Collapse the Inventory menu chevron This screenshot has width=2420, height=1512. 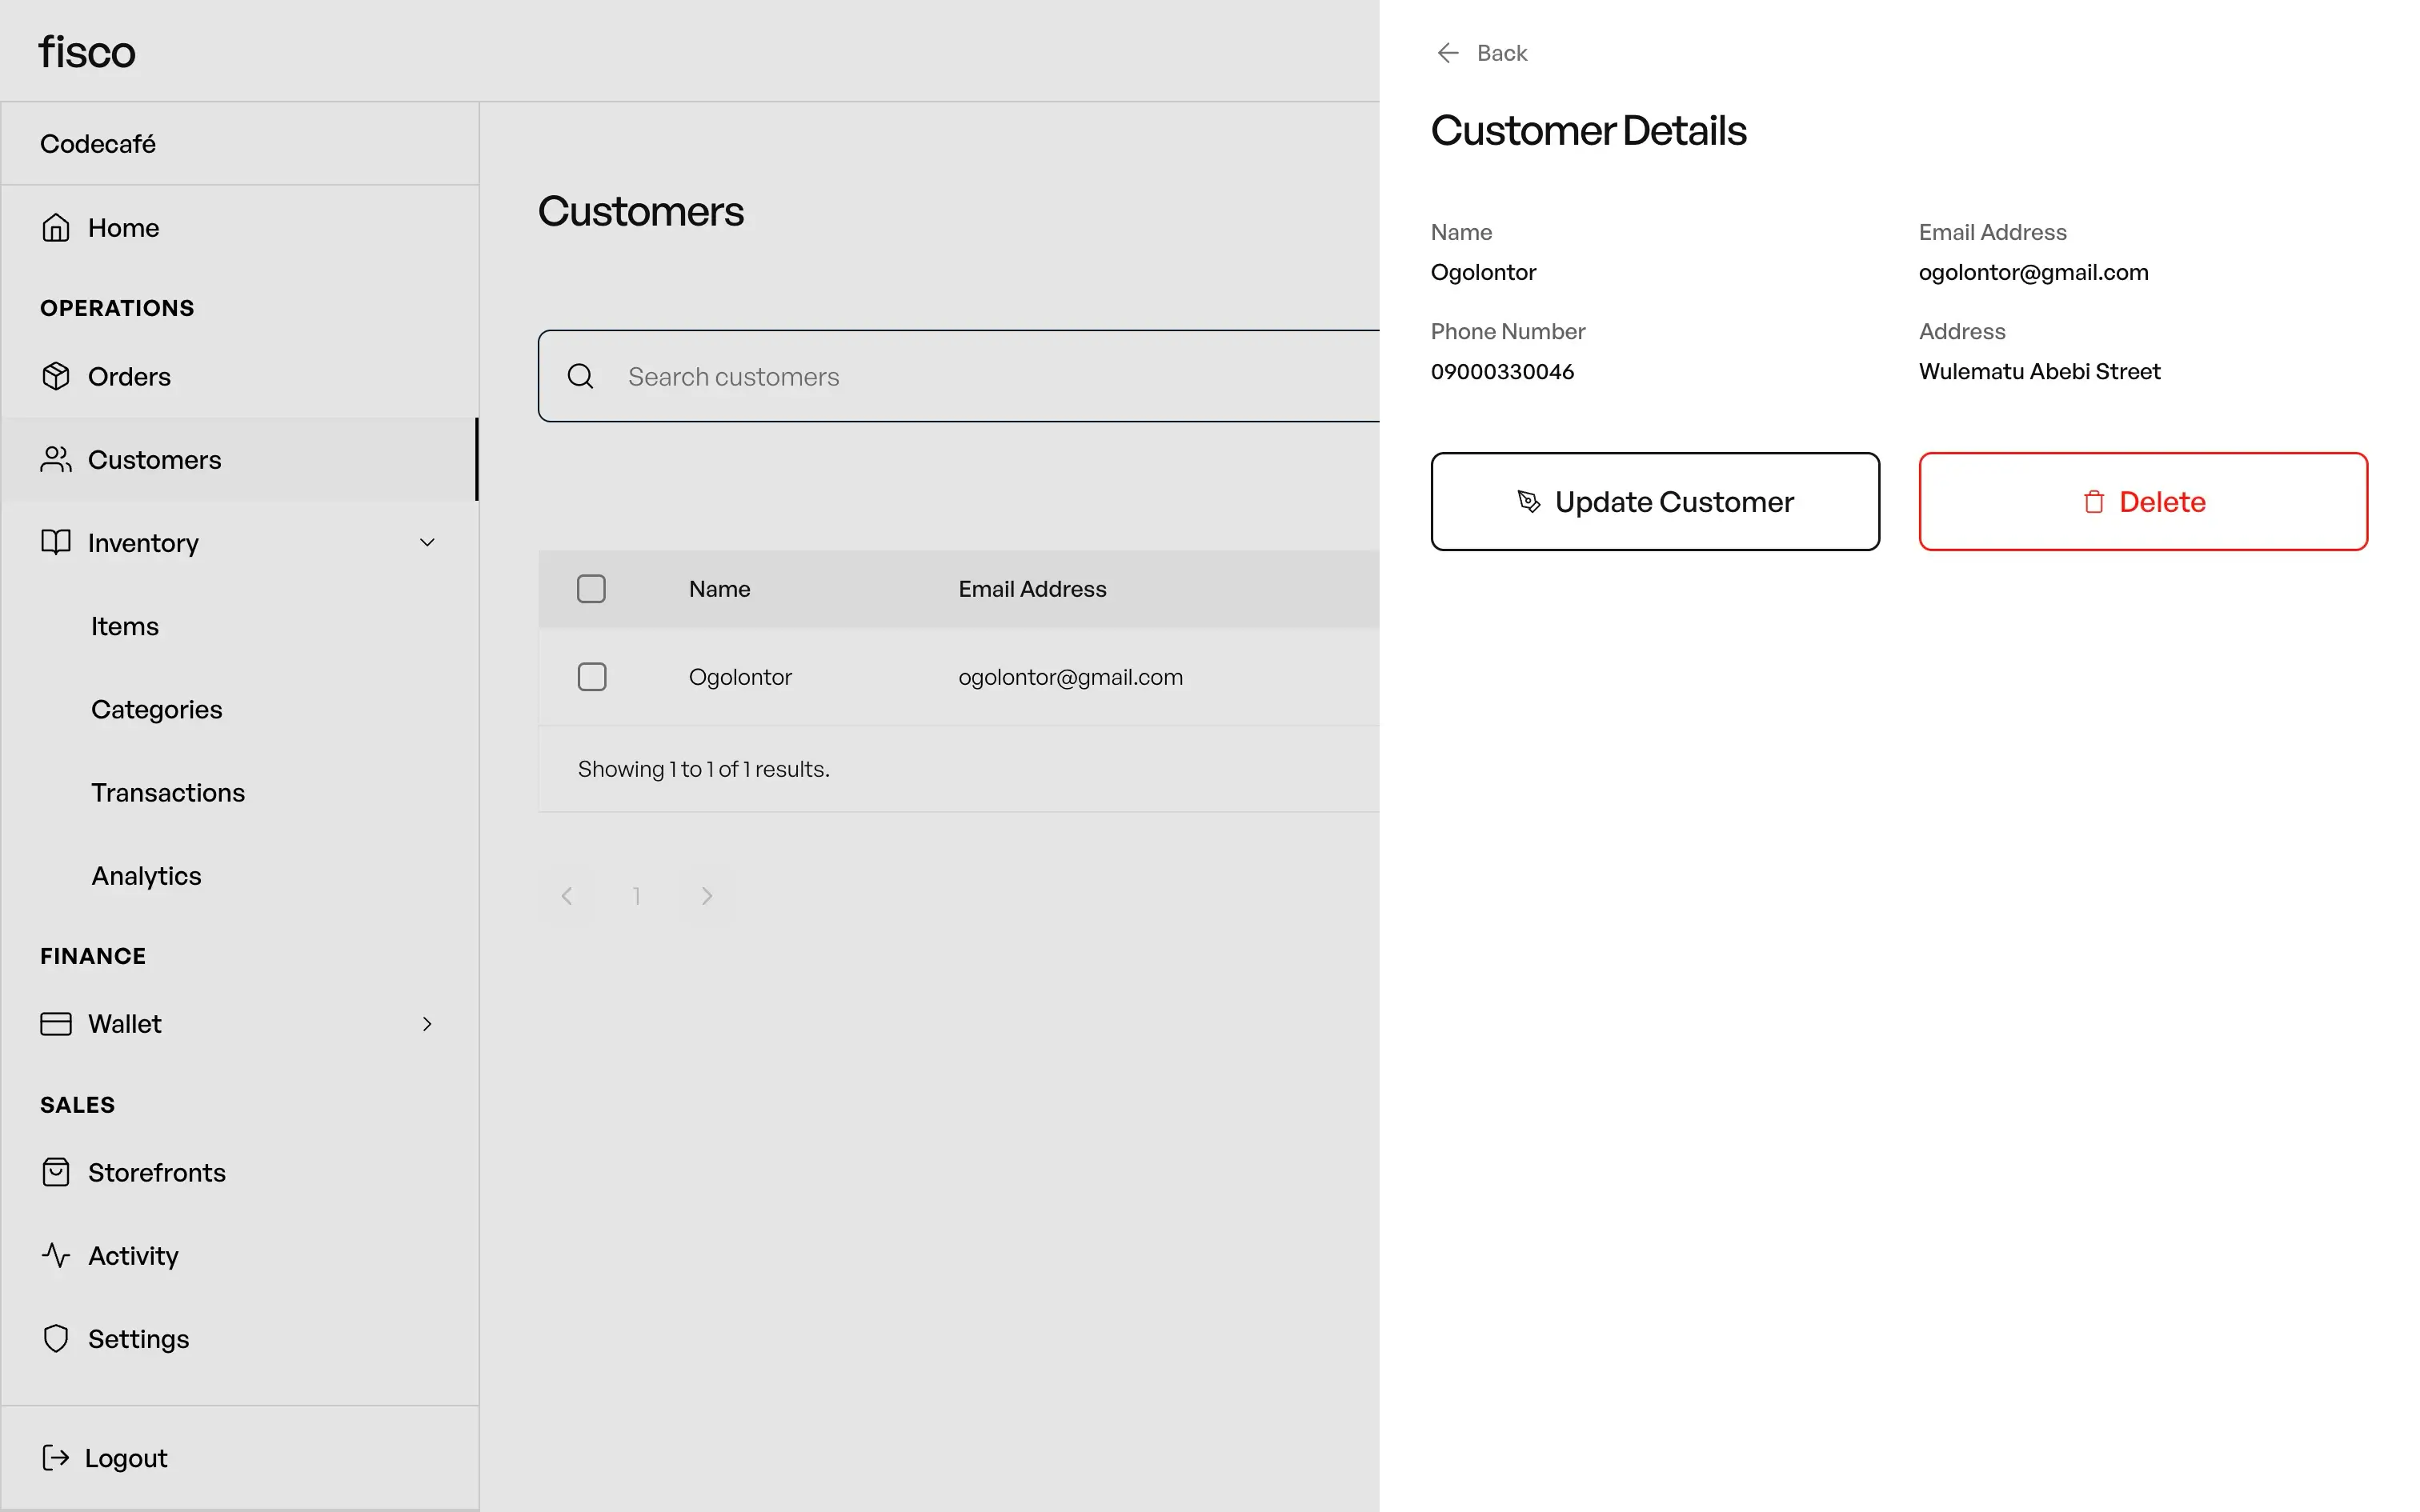click(x=427, y=542)
